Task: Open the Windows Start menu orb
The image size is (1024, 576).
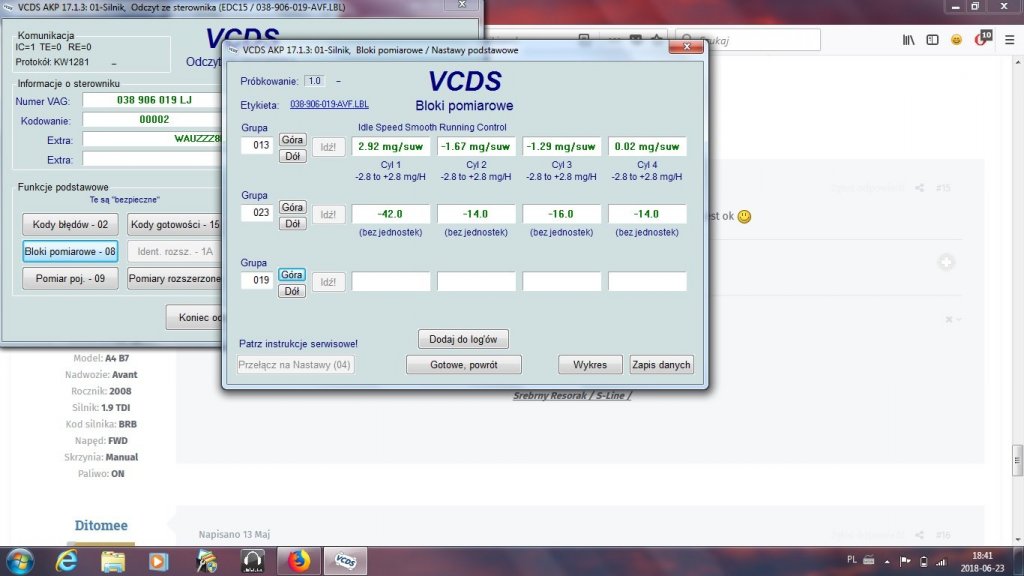Action: [x=19, y=561]
